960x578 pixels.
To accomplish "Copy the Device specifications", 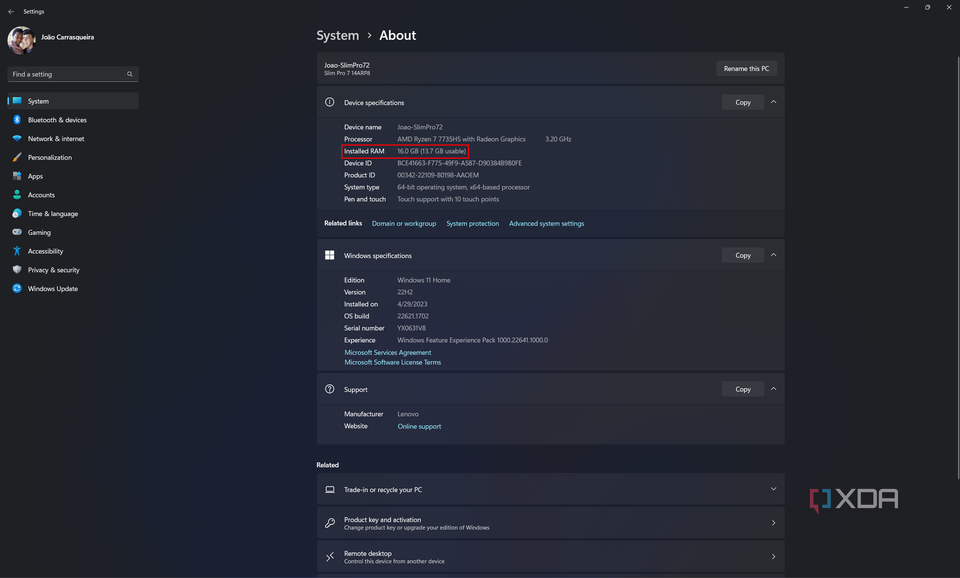I will [x=743, y=102].
